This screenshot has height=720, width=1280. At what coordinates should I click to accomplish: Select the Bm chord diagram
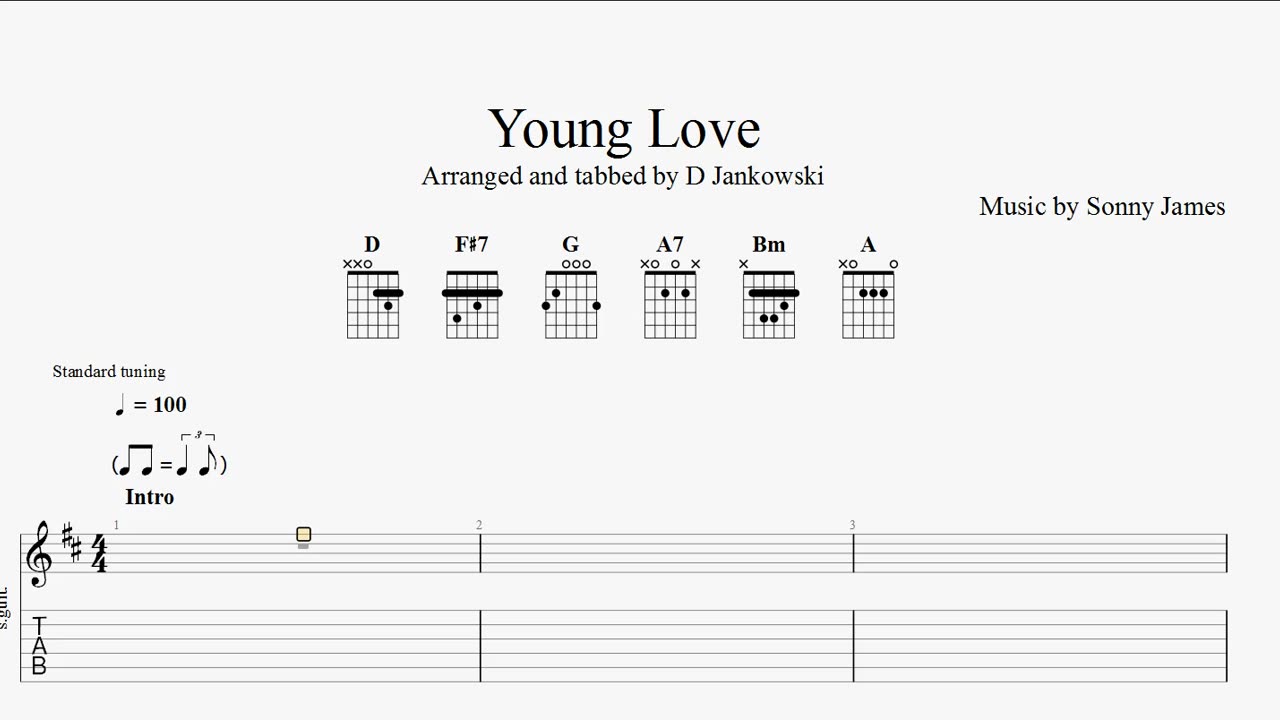(769, 287)
